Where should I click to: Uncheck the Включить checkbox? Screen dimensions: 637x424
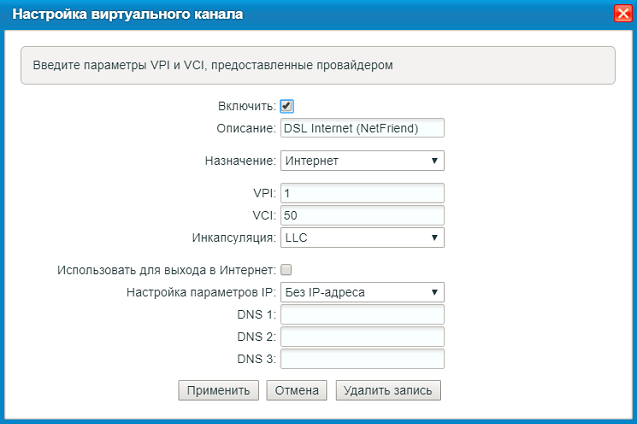click(287, 106)
